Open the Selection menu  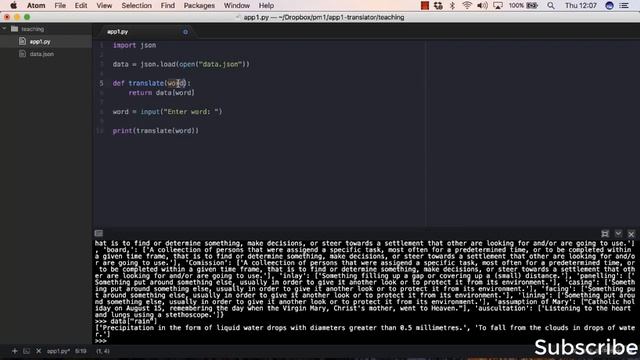pos(136,6)
